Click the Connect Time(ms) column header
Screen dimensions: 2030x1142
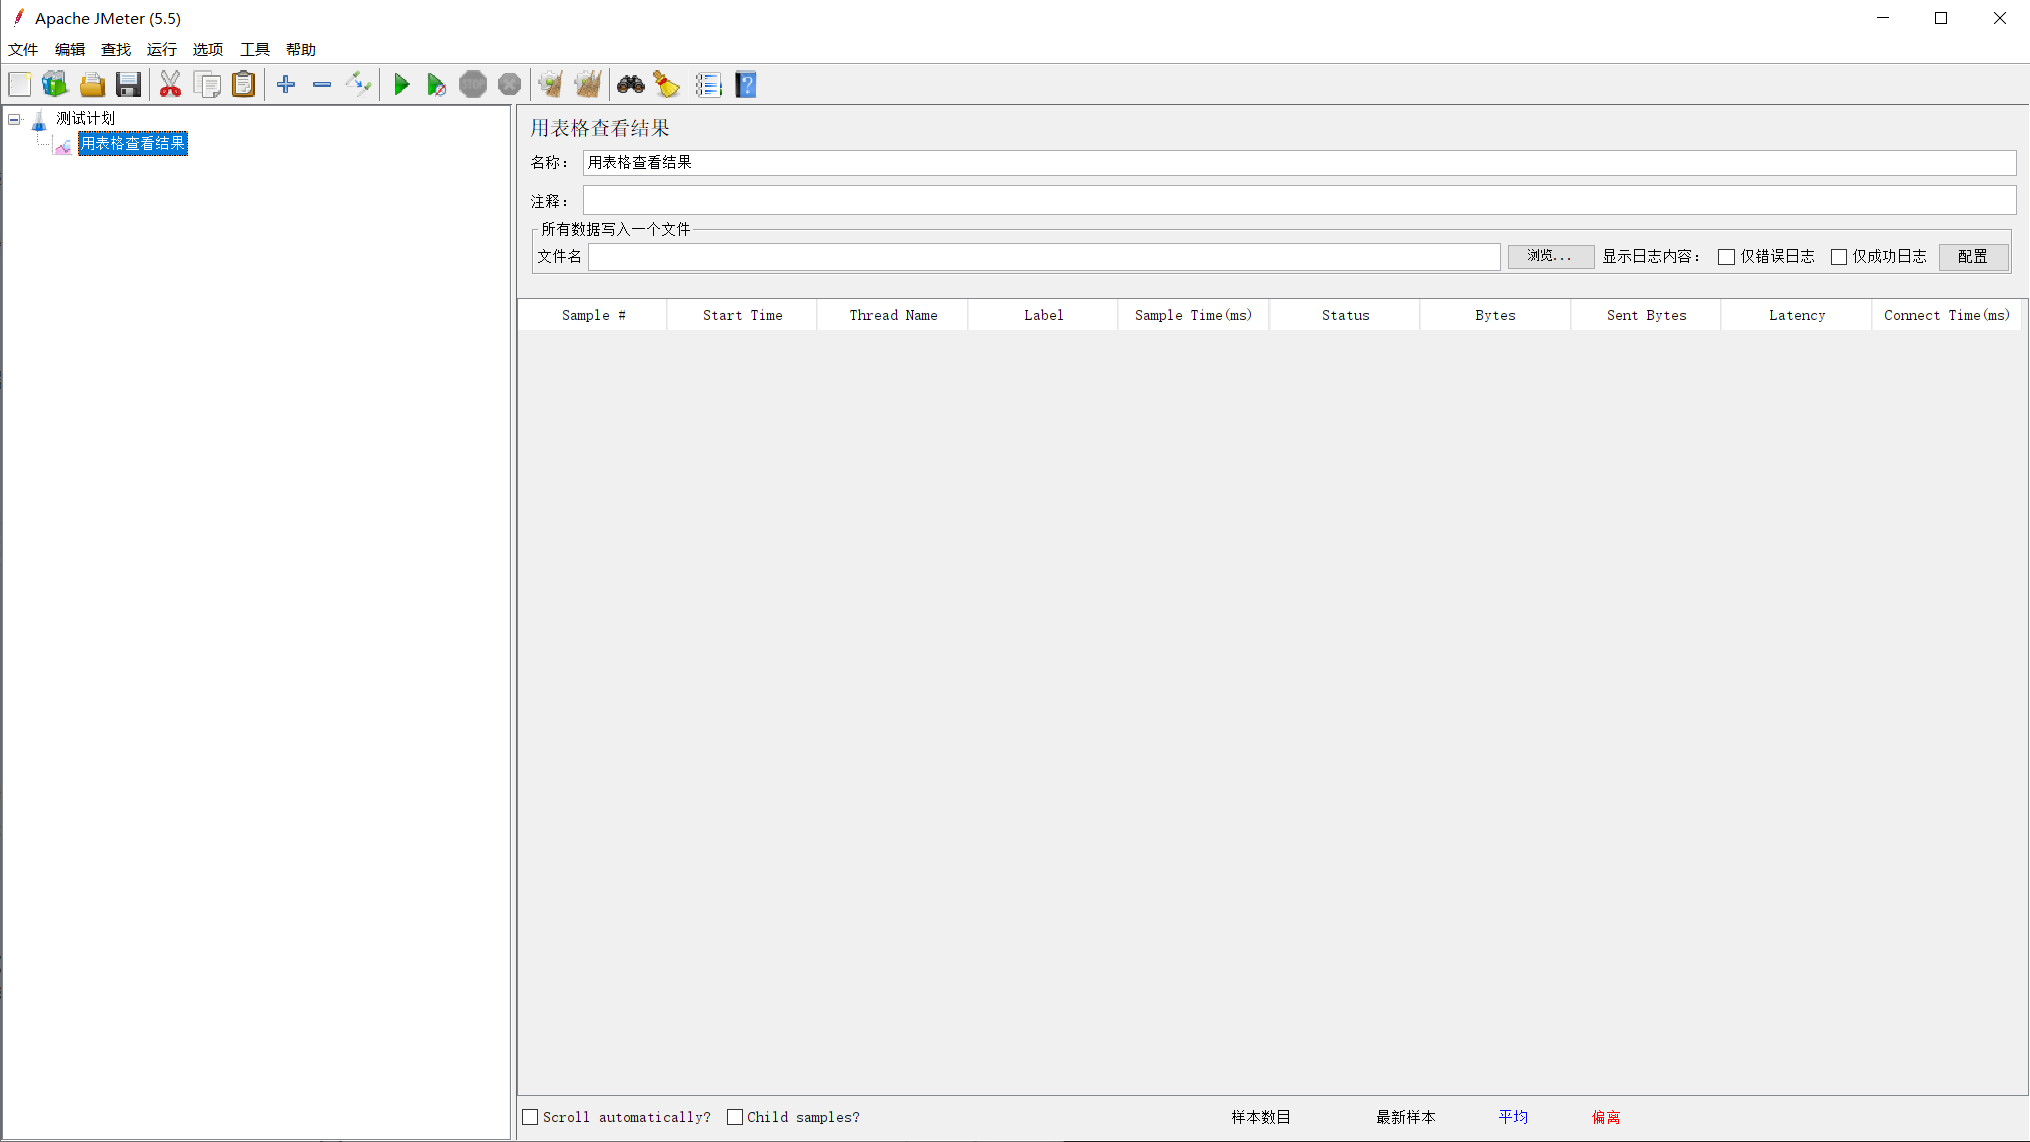[1947, 315]
